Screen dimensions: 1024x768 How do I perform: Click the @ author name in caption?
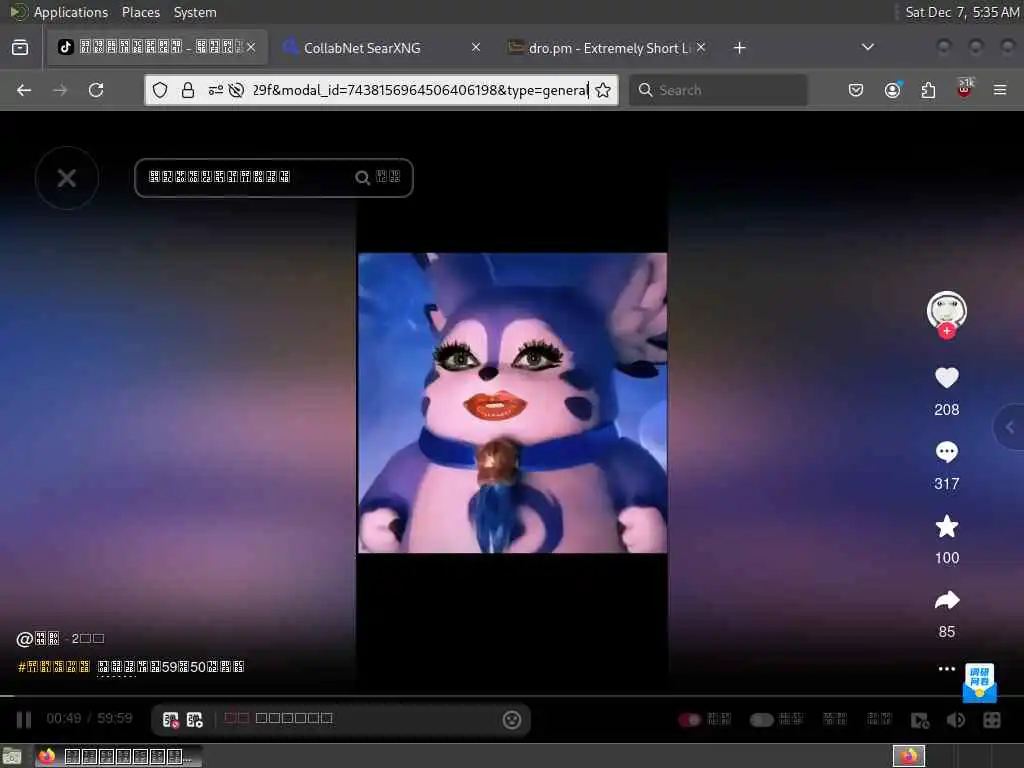click(38, 639)
